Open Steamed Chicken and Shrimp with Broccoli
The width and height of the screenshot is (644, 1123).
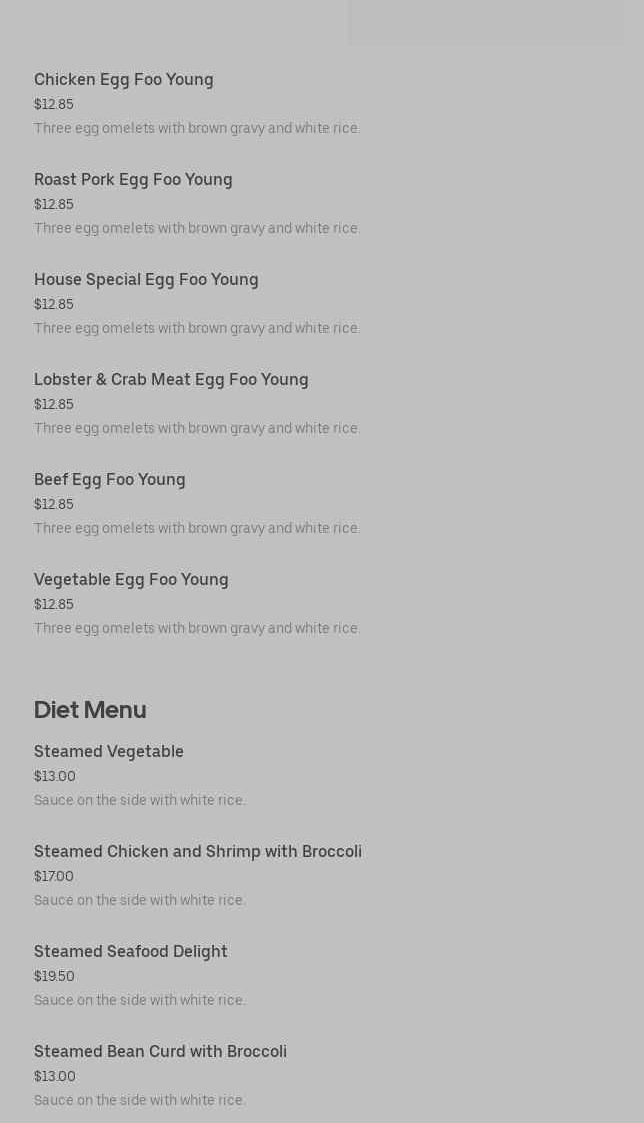point(198,852)
